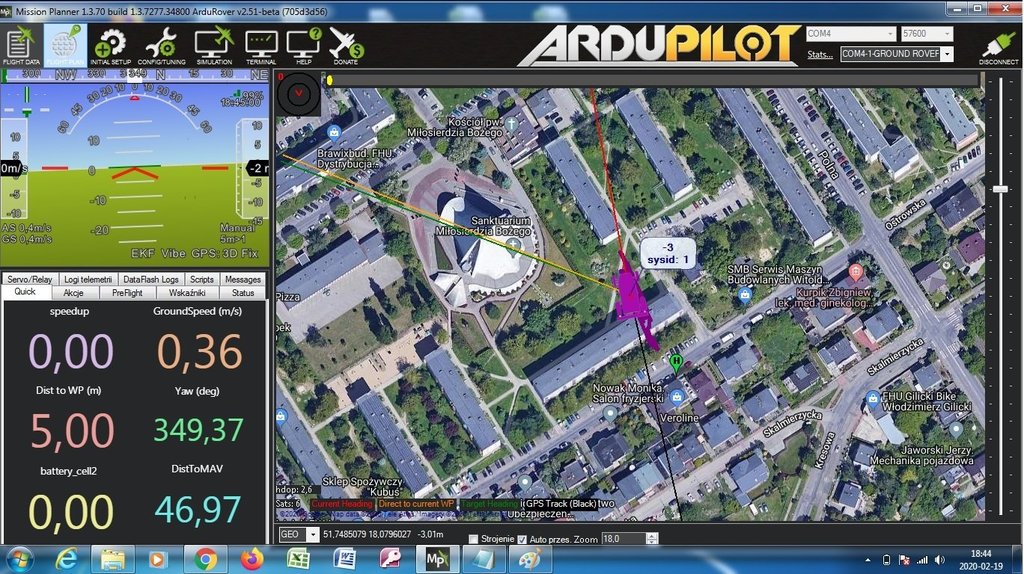Open the Config/Tuning page
The width and height of the screenshot is (1024, 574).
[161, 45]
